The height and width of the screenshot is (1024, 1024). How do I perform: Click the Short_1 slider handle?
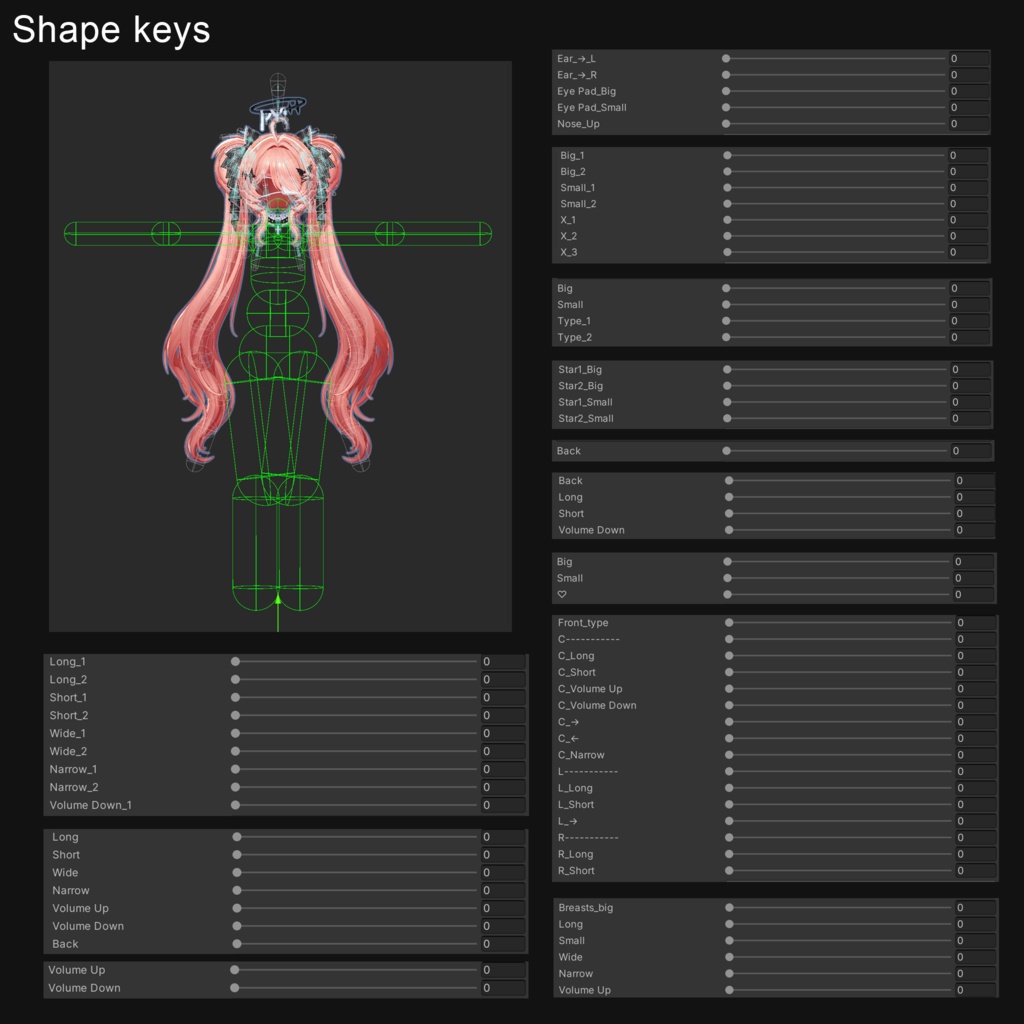coord(235,697)
